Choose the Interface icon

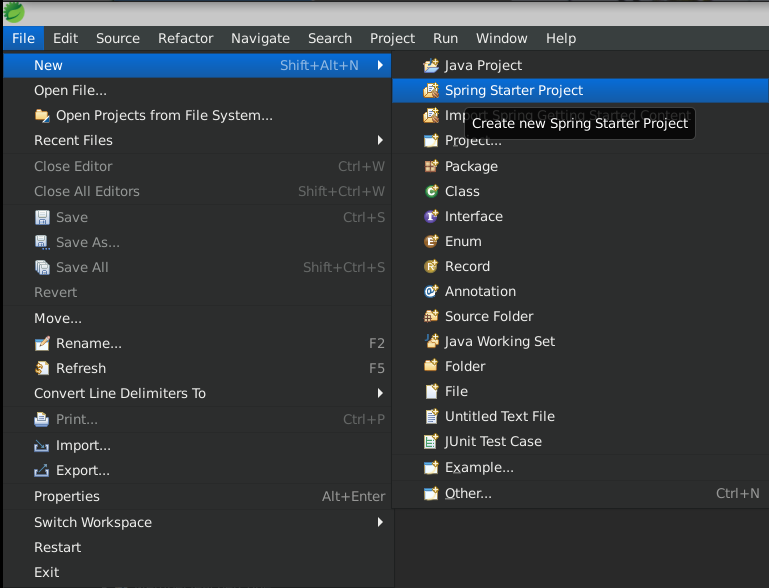pos(431,216)
